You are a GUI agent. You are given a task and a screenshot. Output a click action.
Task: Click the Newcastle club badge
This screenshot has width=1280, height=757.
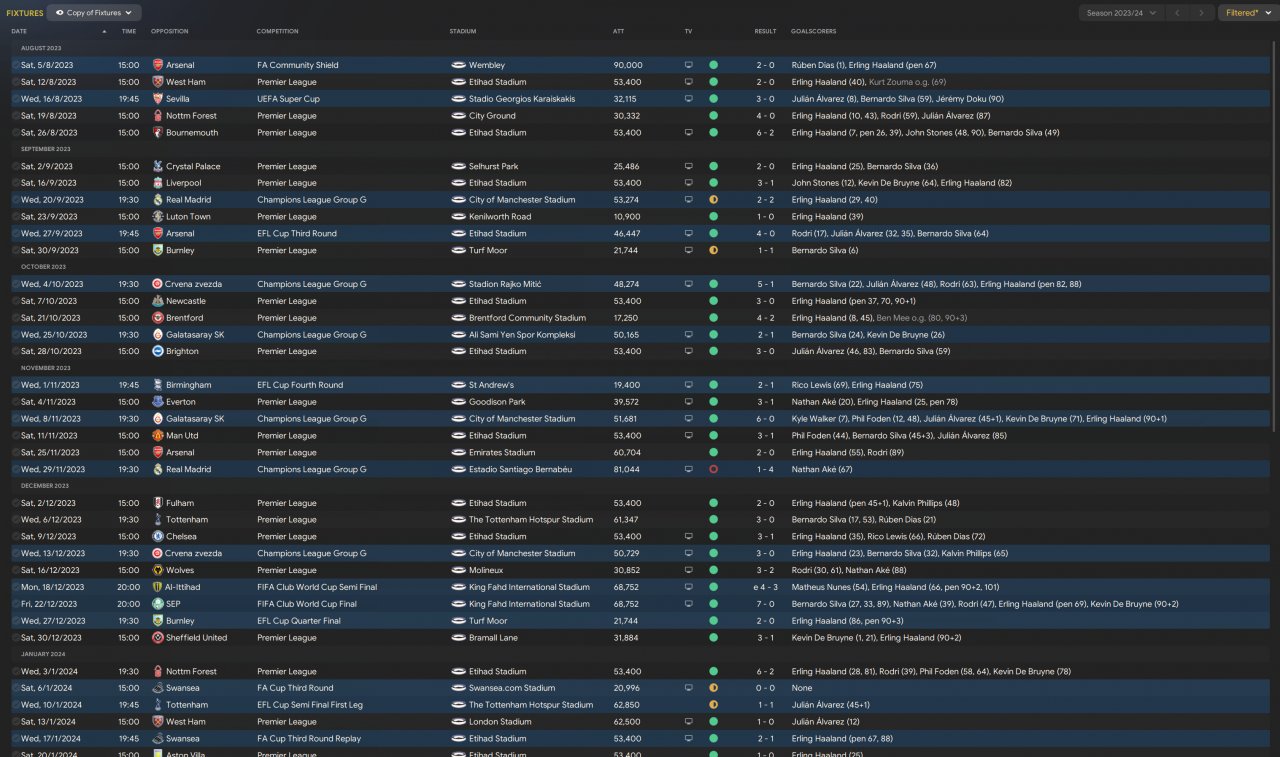pyautogui.click(x=158, y=301)
